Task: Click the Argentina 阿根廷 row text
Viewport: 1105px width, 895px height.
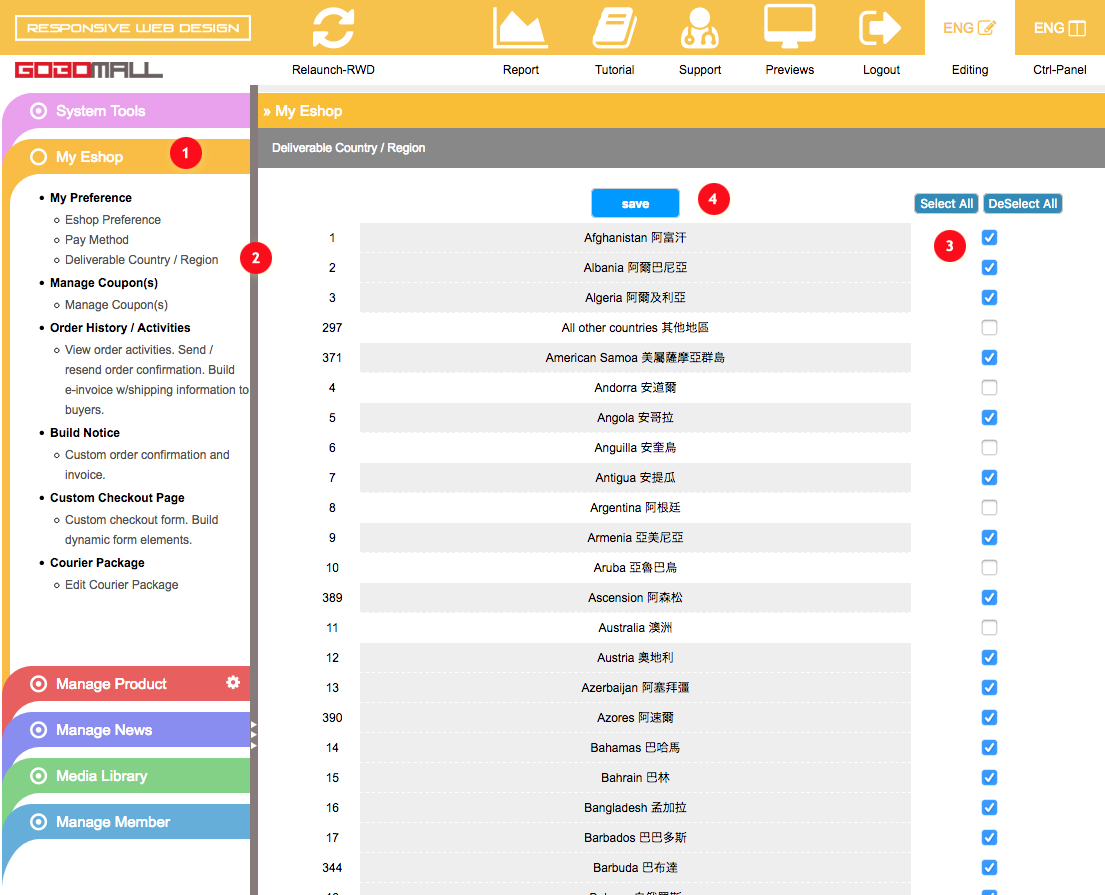Action: pyautogui.click(x=635, y=507)
